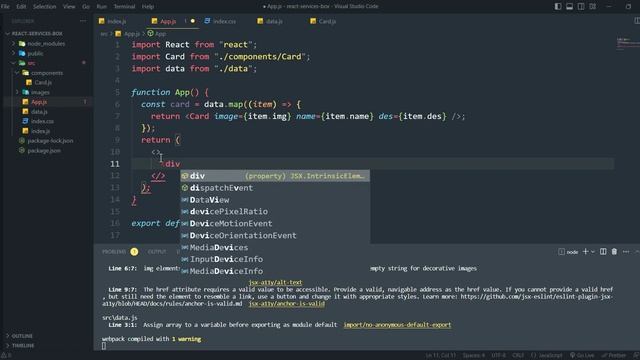This screenshot has width=640, height=360.
Task: Open the Help menu
Action: click(148, 7)
